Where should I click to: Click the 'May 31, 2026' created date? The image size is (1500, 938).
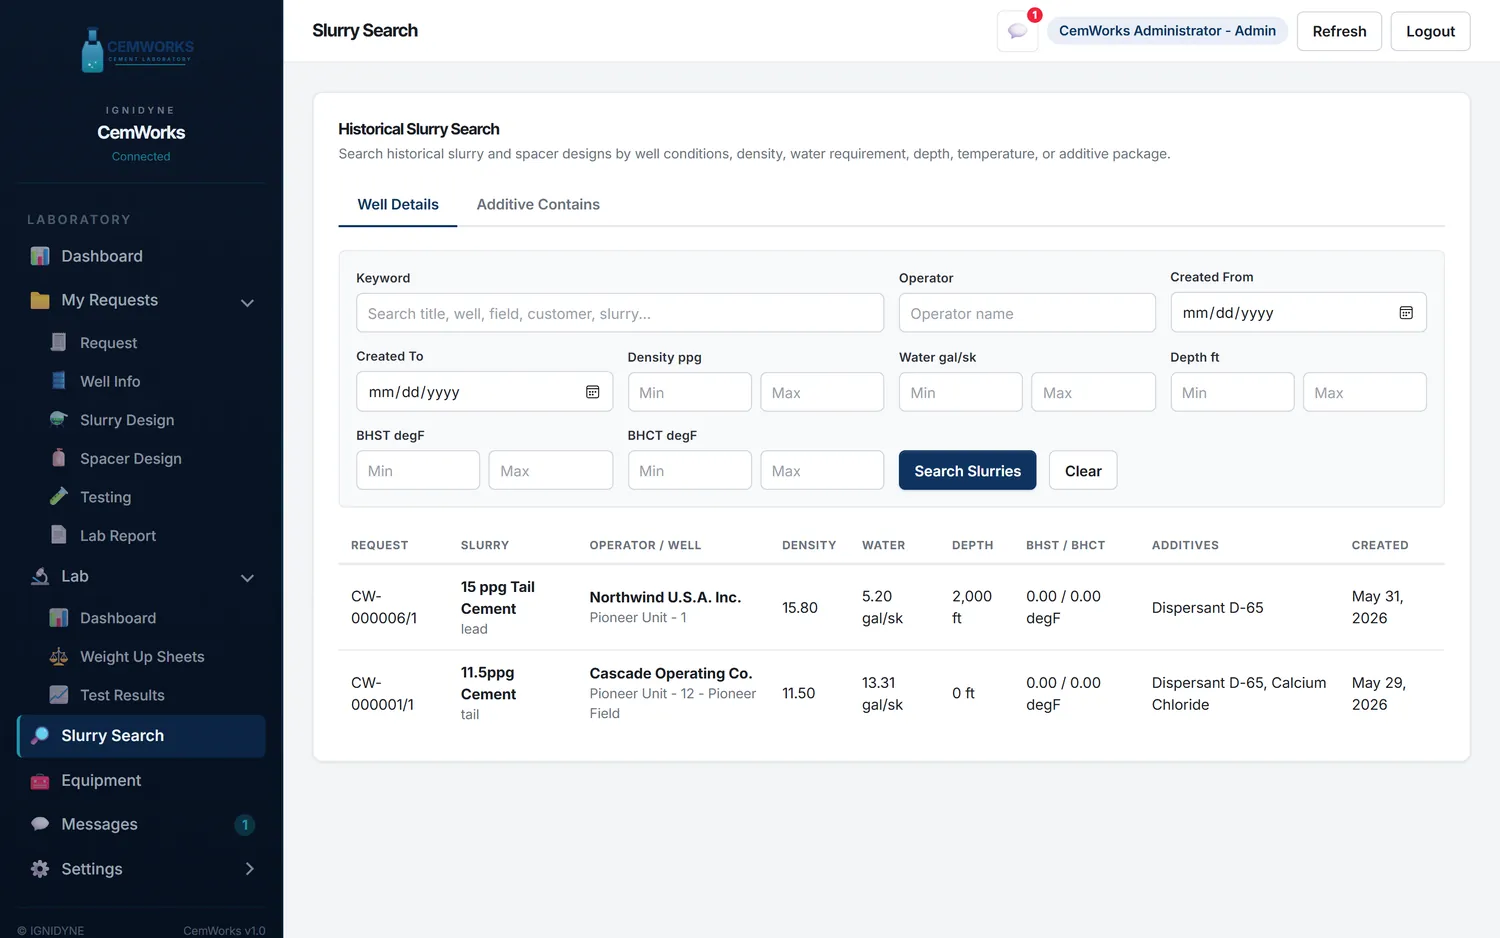(1378, 607)
